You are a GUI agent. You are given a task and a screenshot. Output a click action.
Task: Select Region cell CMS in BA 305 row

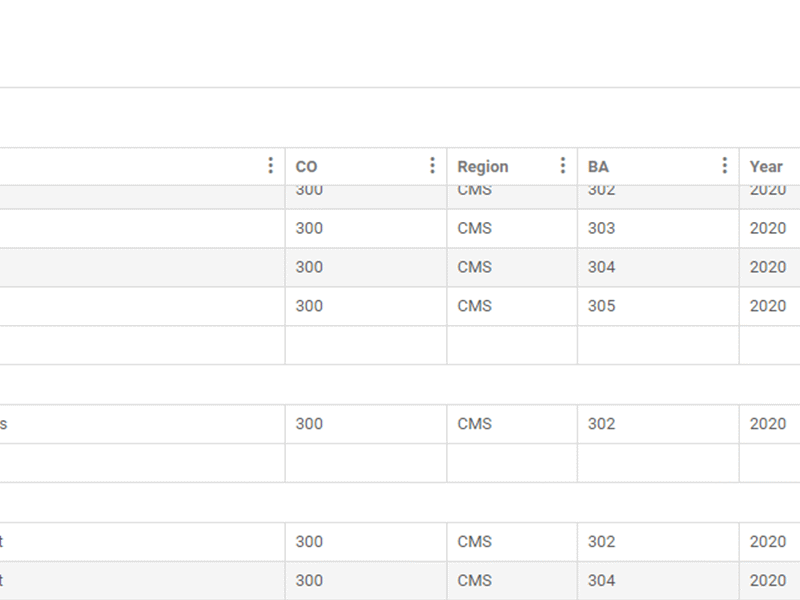(x=512, y=306)
